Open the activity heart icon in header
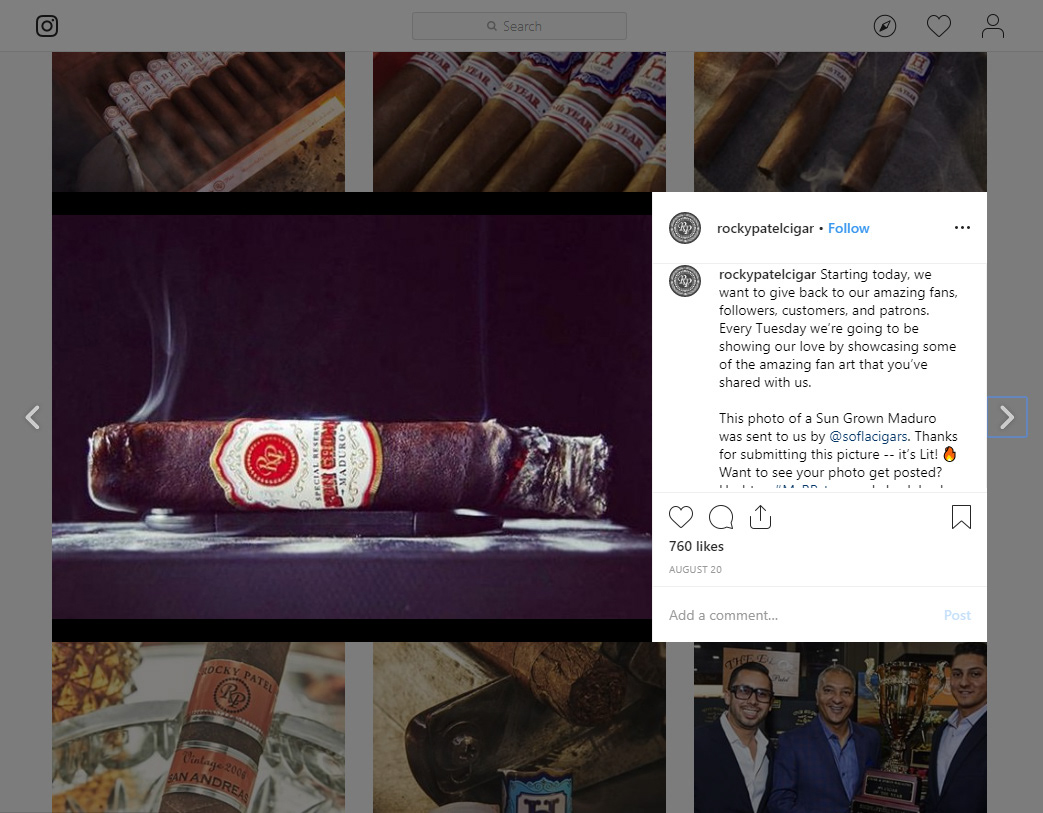Viewport: 1043px width, 813px height. pyautogui.click(x=939, y=26)
